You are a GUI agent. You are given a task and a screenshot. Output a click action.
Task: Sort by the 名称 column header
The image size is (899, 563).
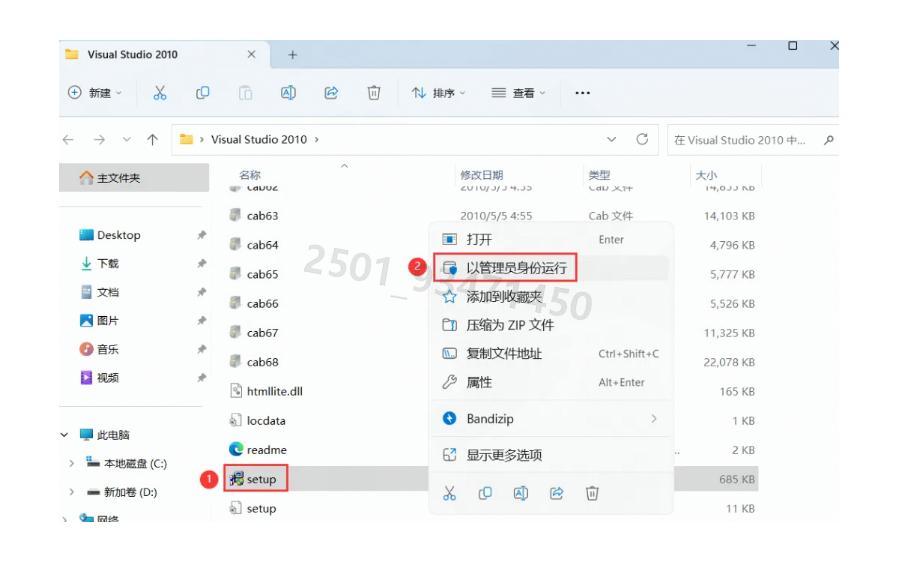point(250,175)
